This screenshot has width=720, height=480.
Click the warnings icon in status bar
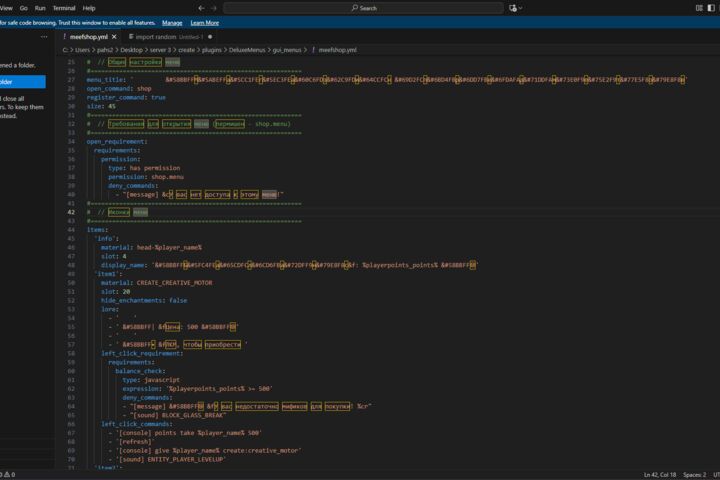7,474
